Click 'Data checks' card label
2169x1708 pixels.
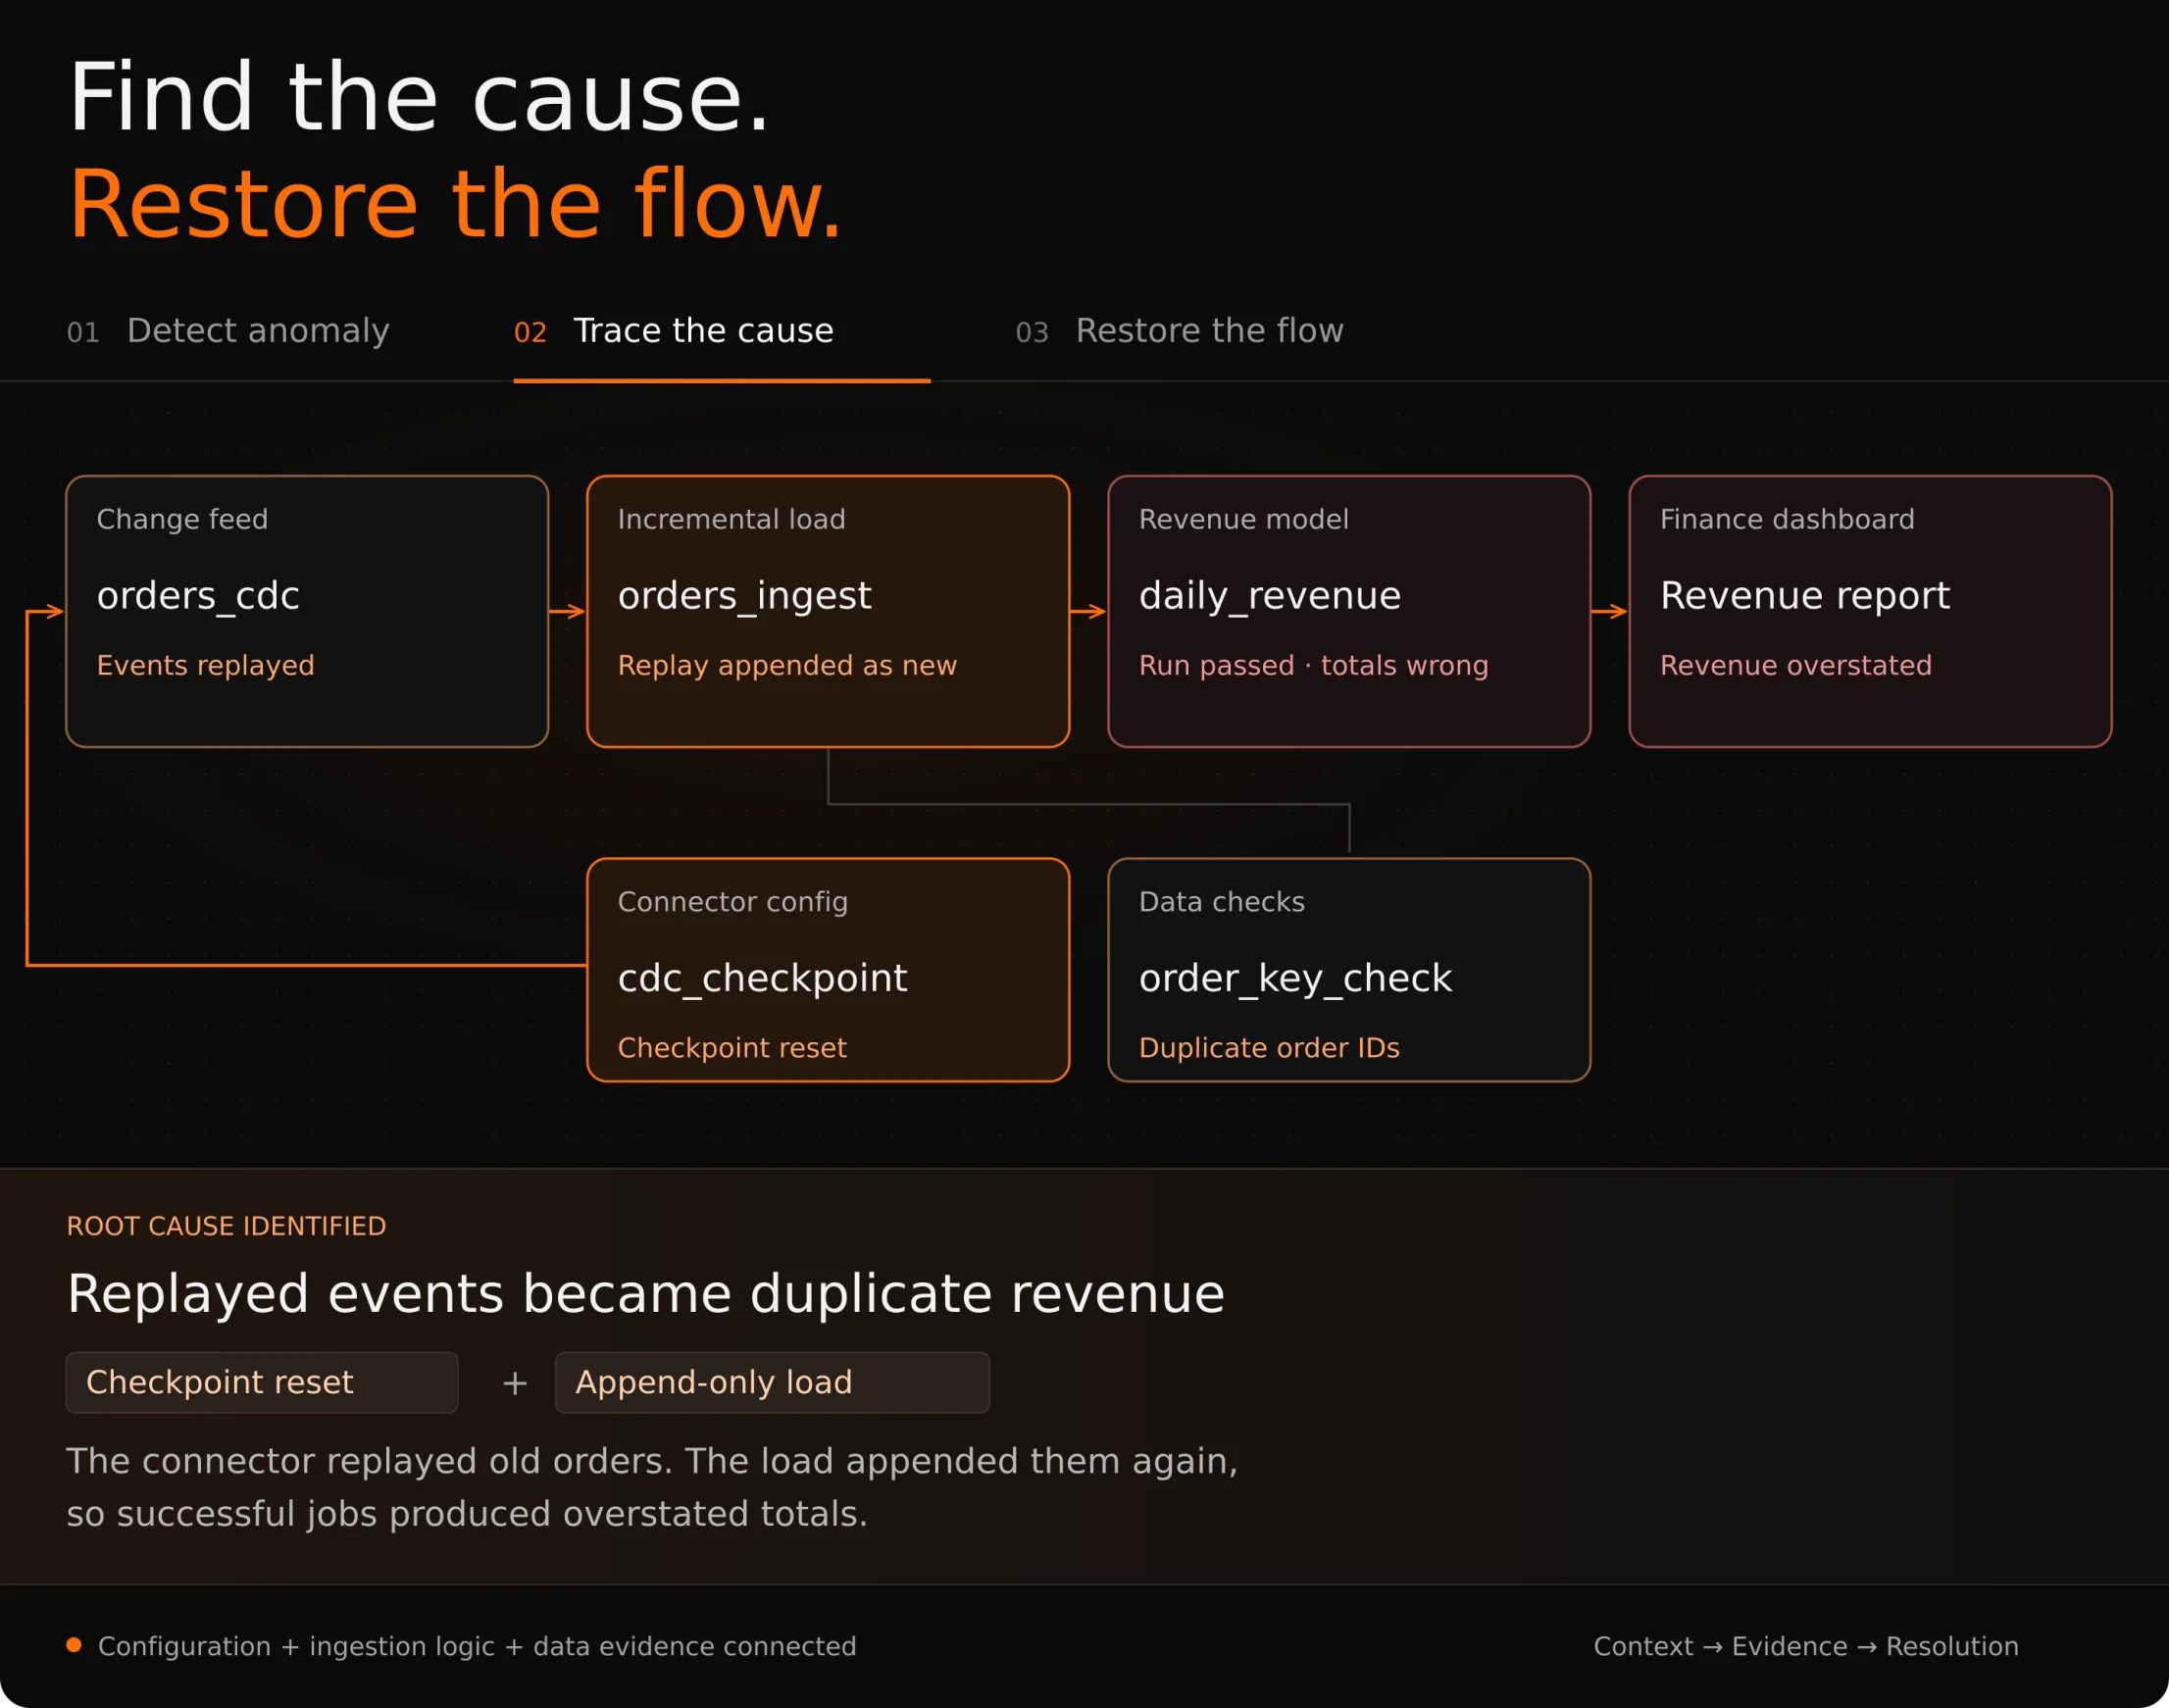click(x=1221, y=902)
